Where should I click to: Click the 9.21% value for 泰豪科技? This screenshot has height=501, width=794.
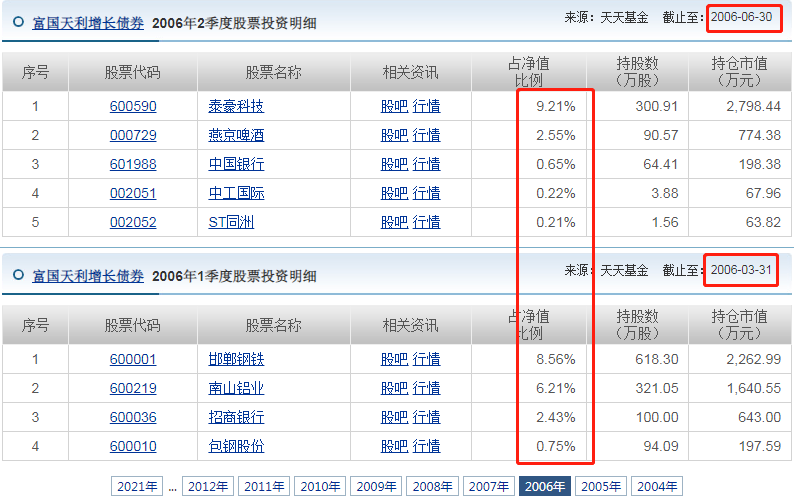555,106
